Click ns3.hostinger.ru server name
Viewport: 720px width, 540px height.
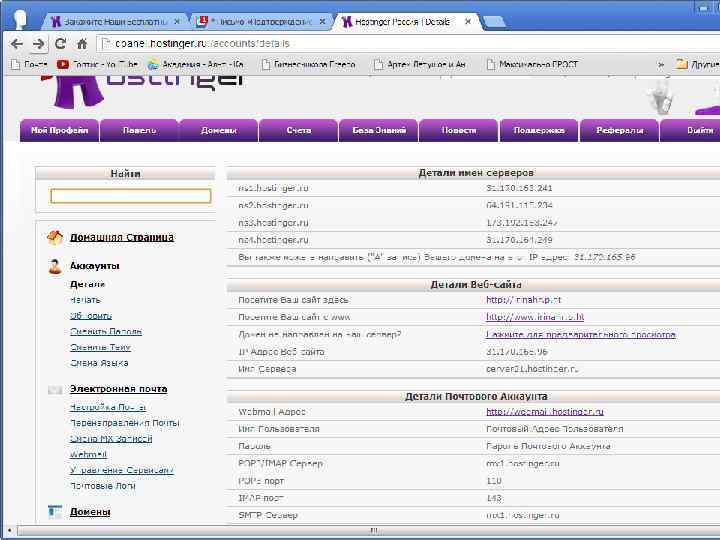pos(273,223)
